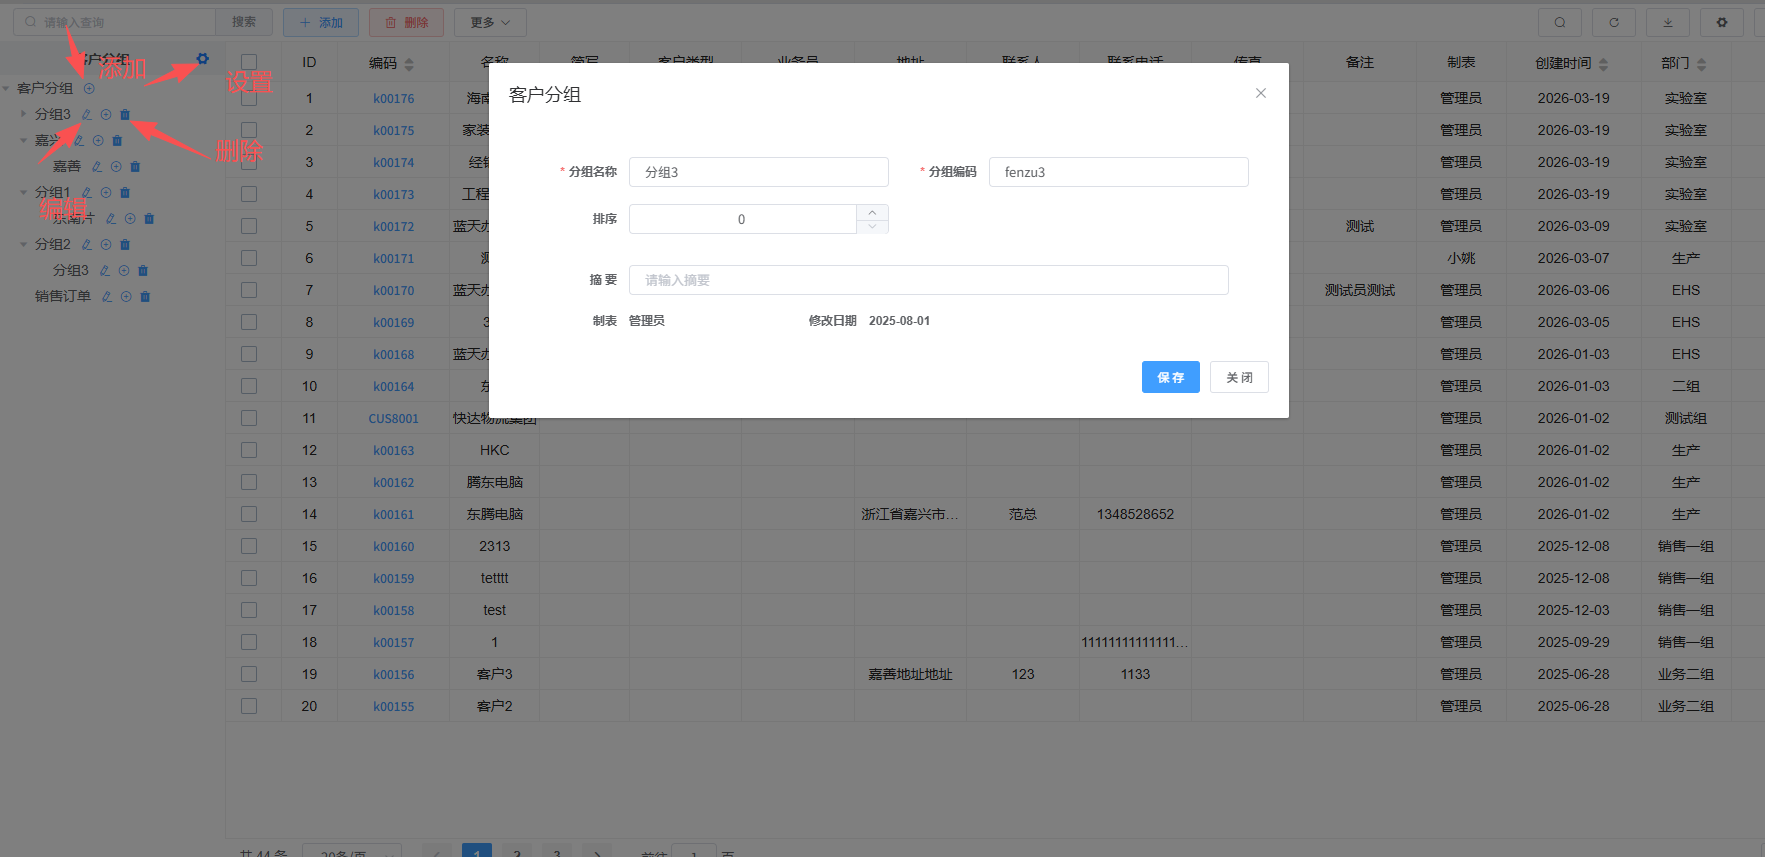Open the 更多 dropdown menu
Image resolution: width=1765 pixels, height=857 pixels.
point(490,22)
